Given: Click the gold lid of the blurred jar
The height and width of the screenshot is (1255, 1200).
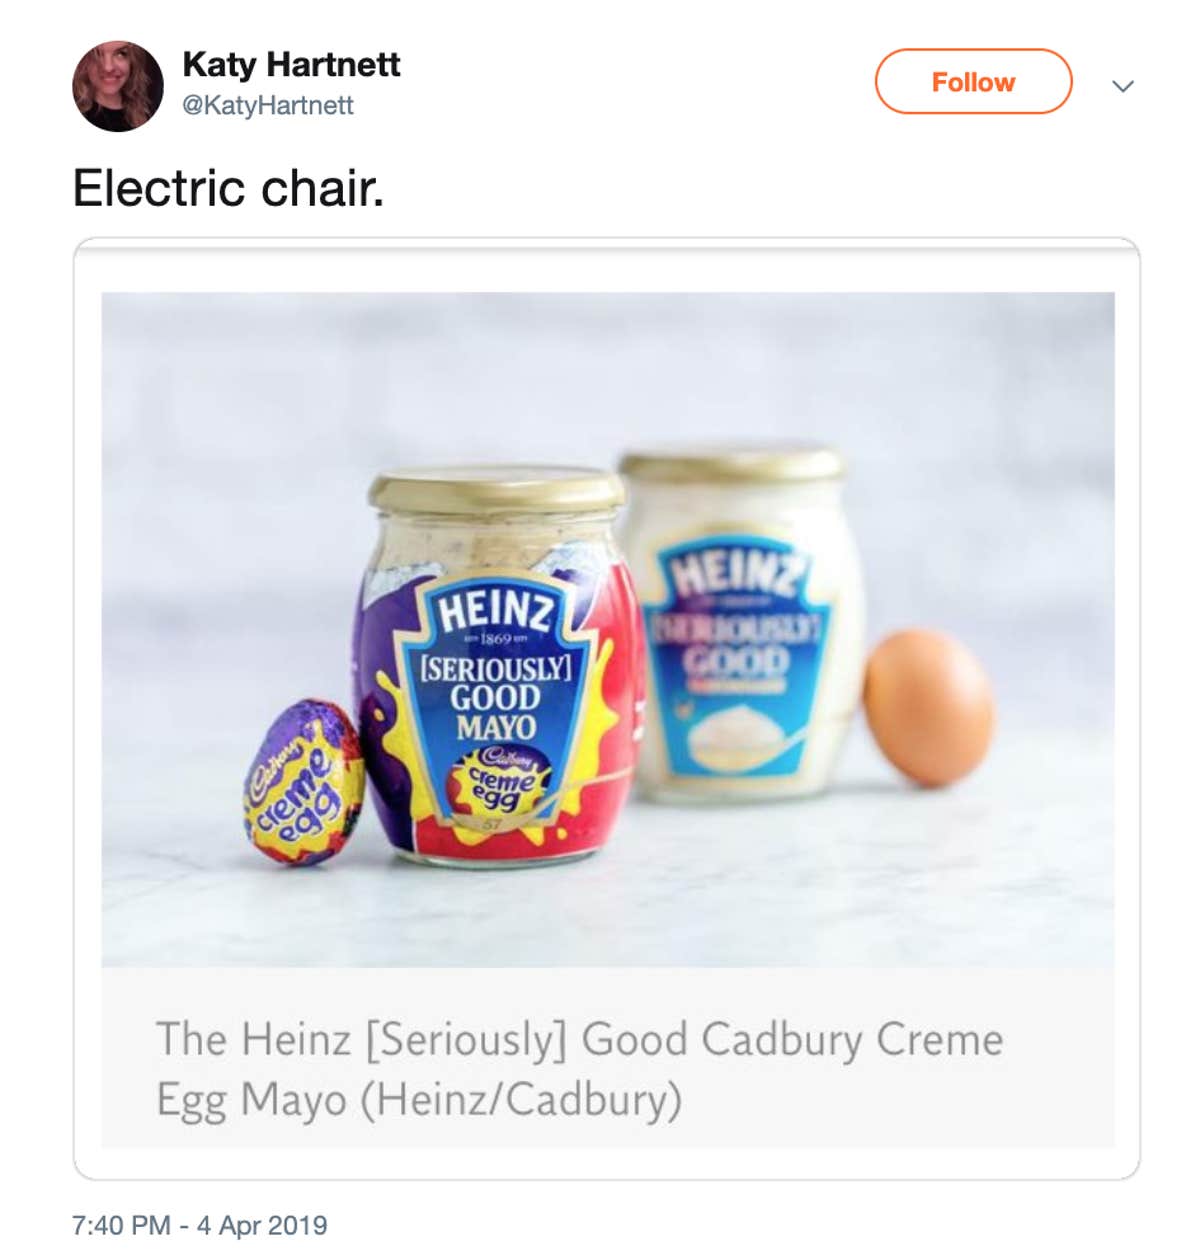Looking at the screenshot, I should point(733,463).
